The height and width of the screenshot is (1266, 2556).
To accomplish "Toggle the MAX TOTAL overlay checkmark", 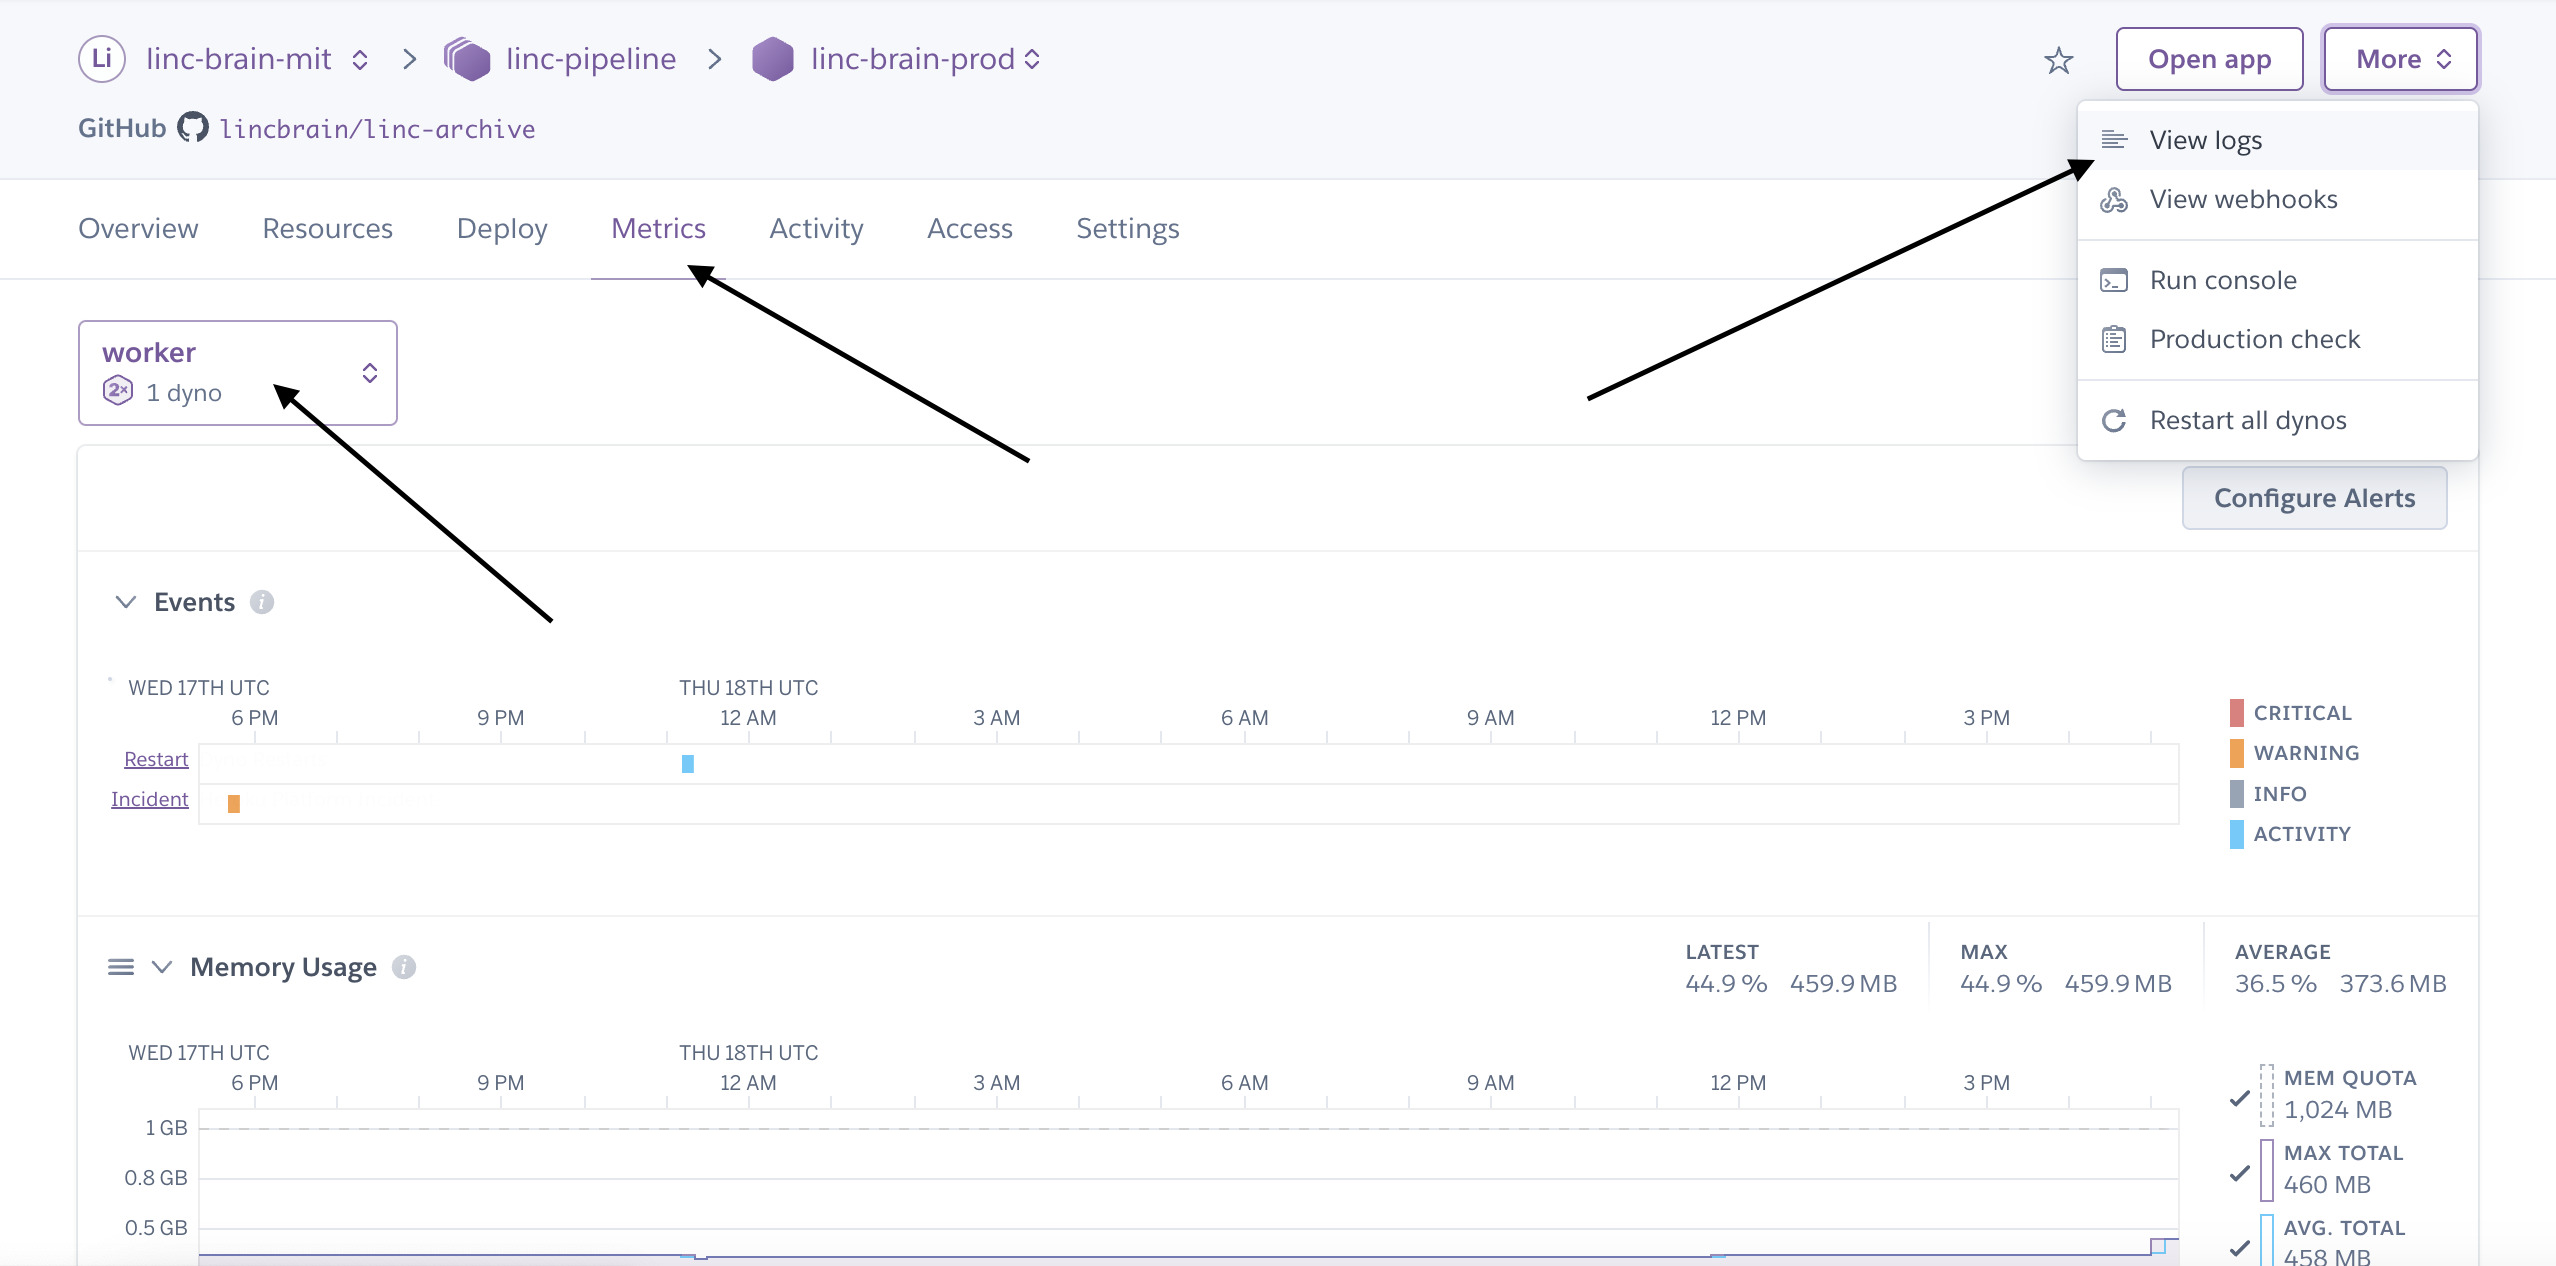I will pyautogui.click(x=2240, y=1172).
